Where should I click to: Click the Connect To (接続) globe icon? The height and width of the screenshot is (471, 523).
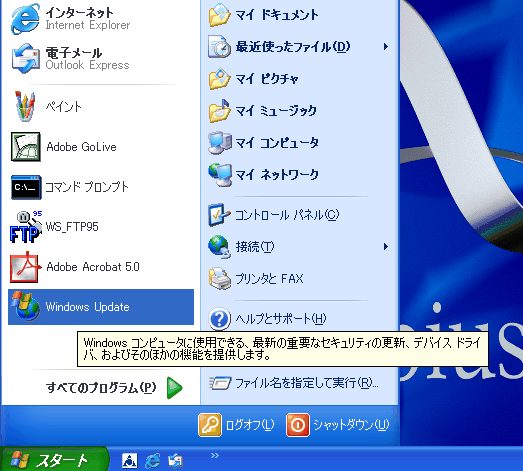(219, 247)
